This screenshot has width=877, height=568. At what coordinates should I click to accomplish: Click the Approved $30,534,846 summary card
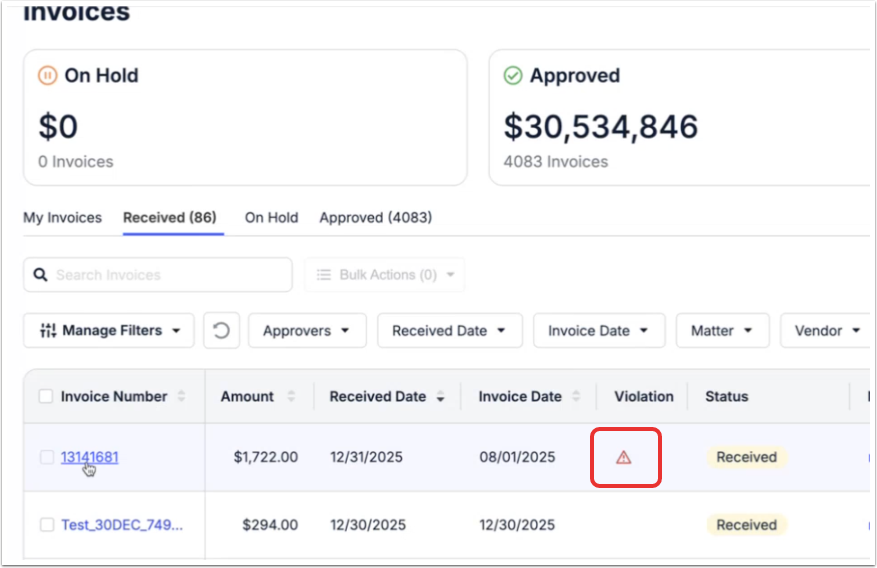[680, 117]
